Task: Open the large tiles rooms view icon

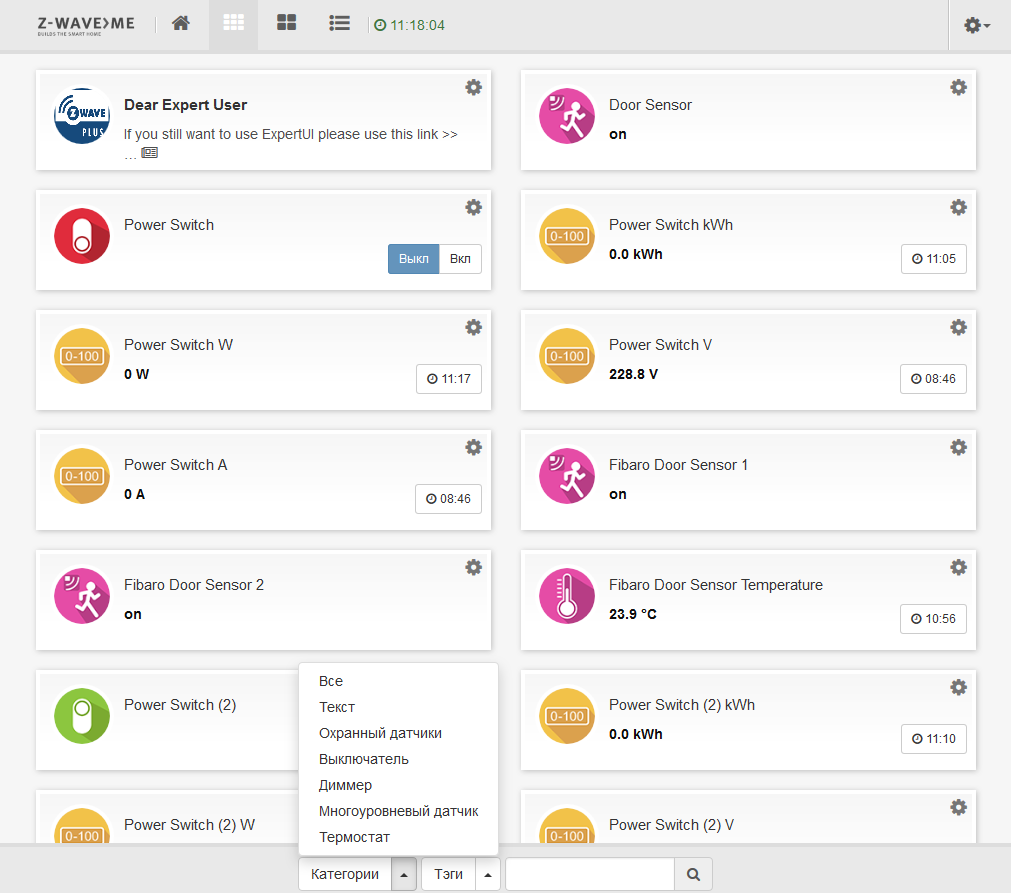Action: tap(286, 23)
